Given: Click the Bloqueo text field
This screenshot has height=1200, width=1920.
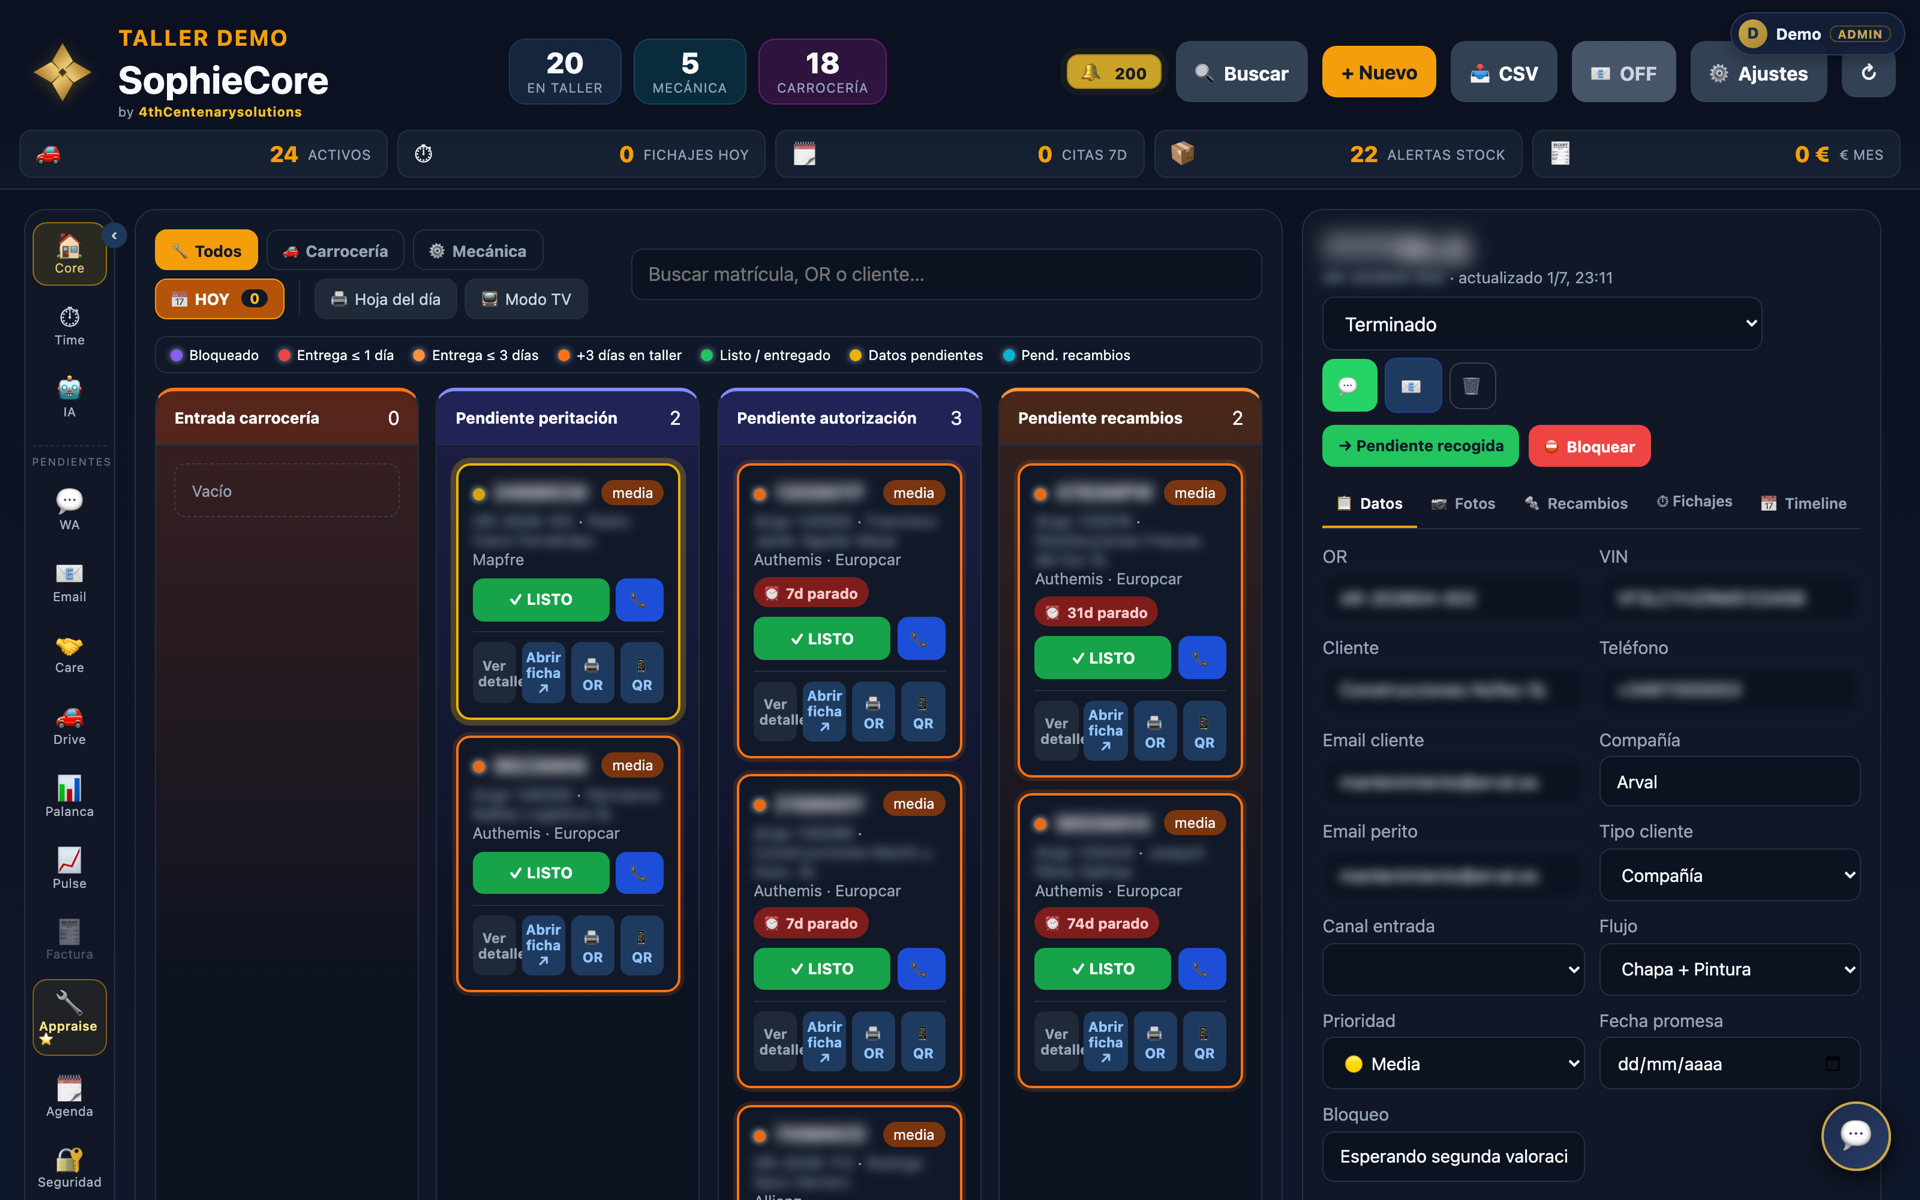Looking at the screenshot, I should (1453, 1156).
